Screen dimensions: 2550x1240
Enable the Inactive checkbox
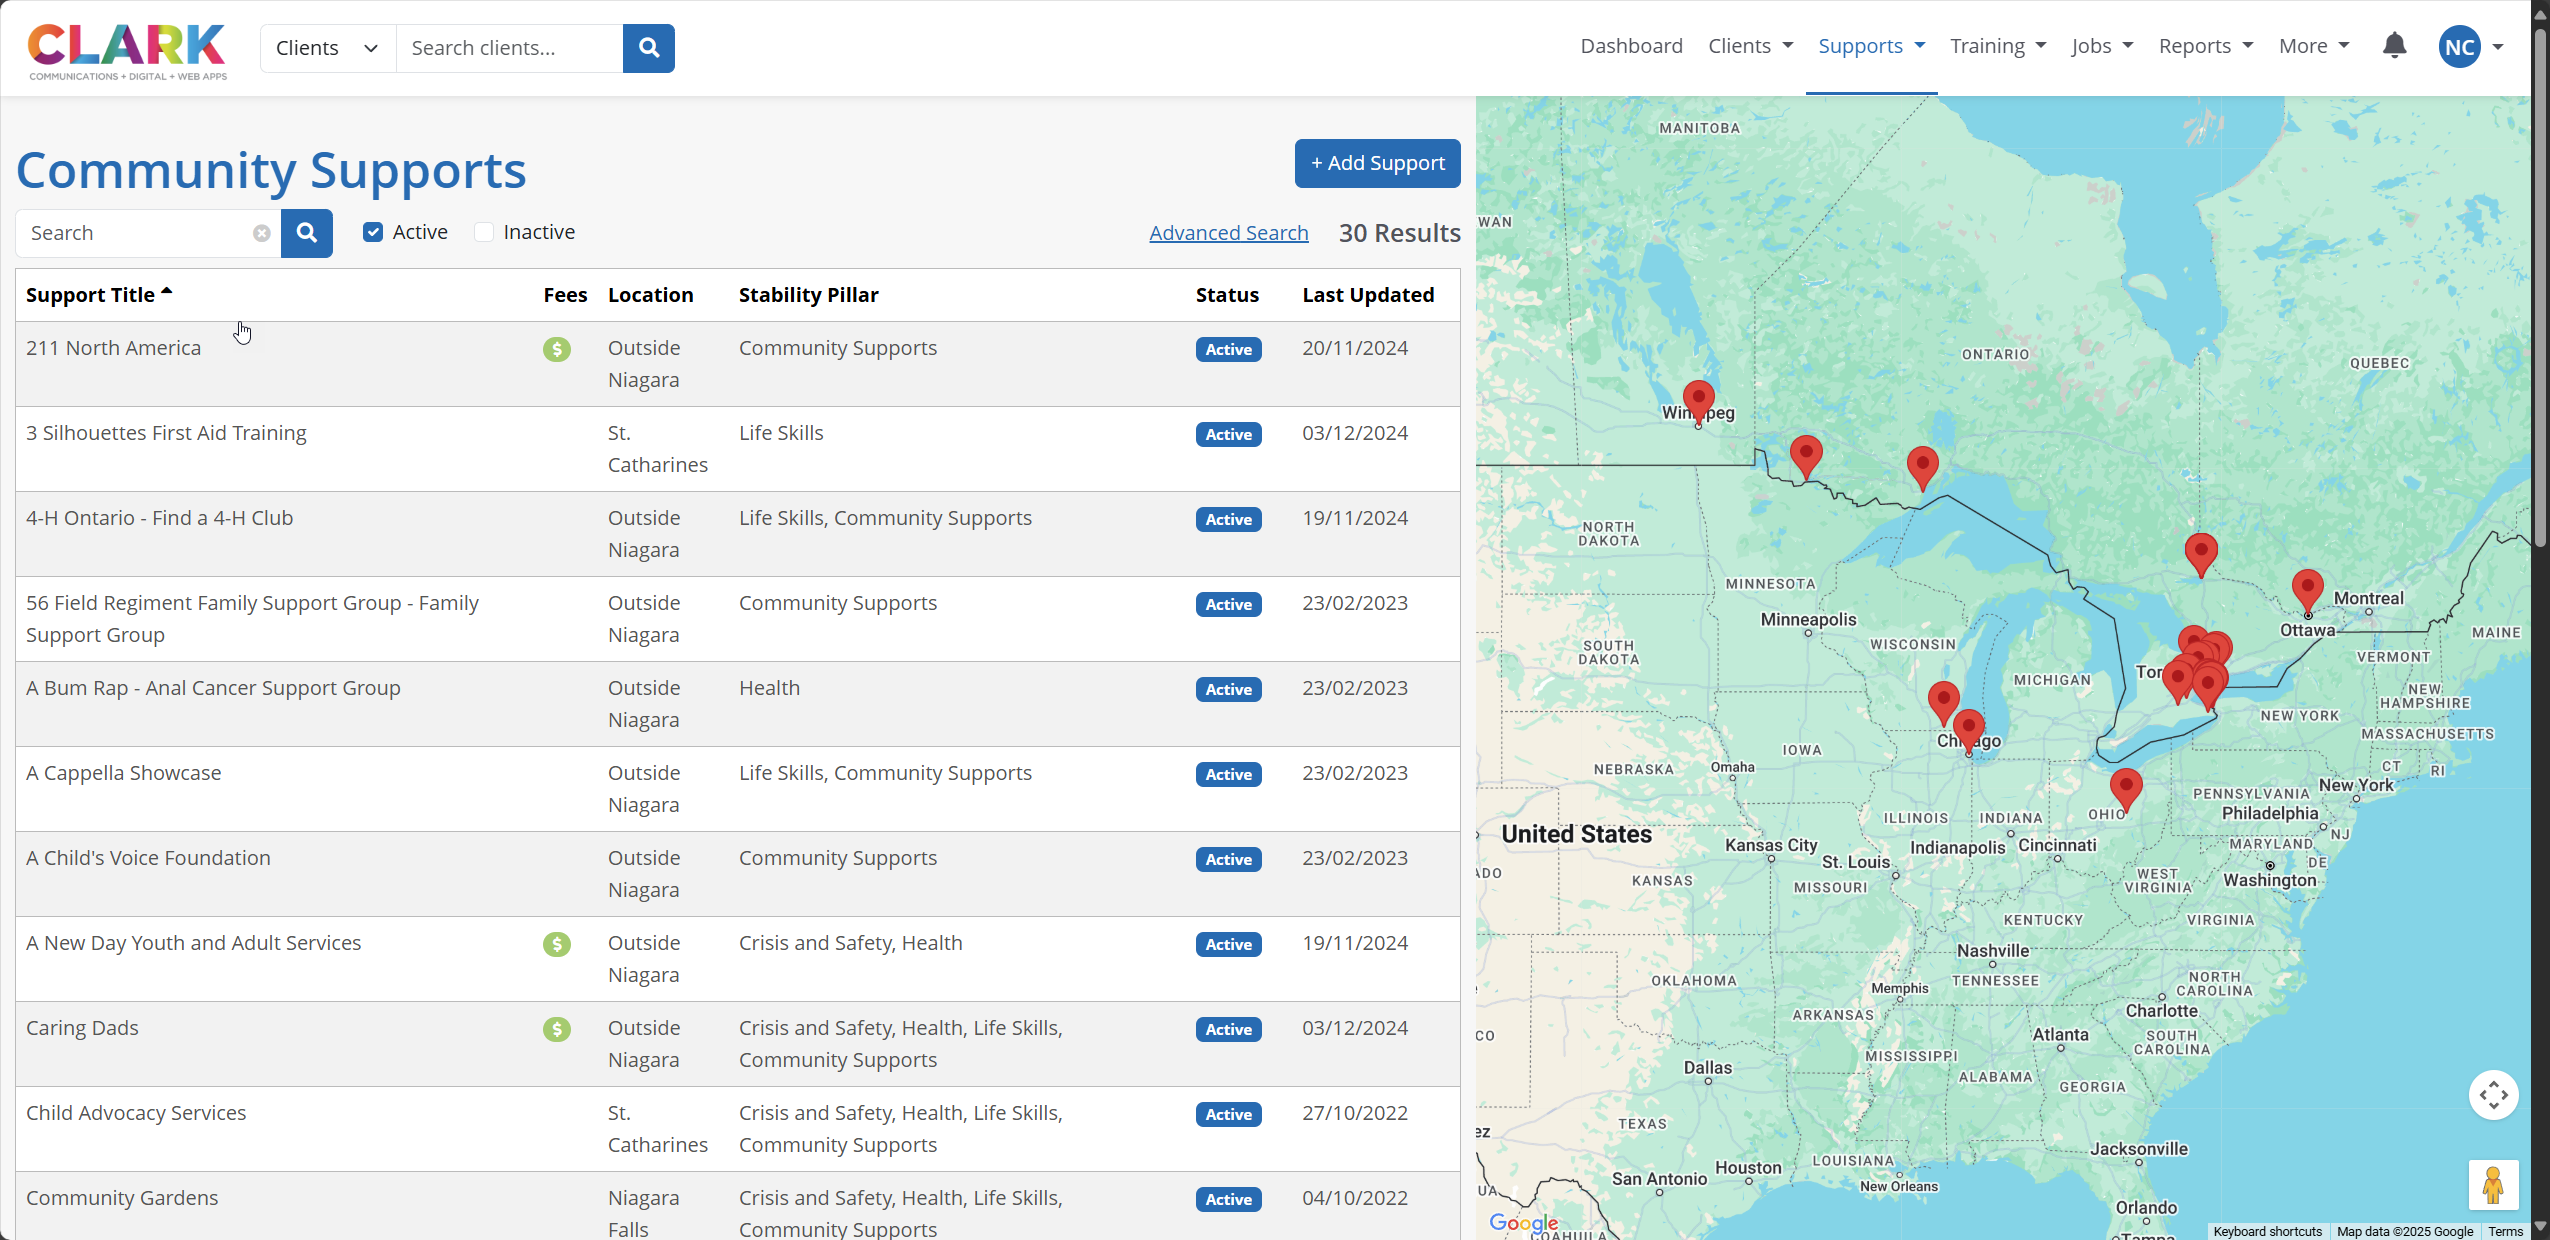click(x=484, y=232)
